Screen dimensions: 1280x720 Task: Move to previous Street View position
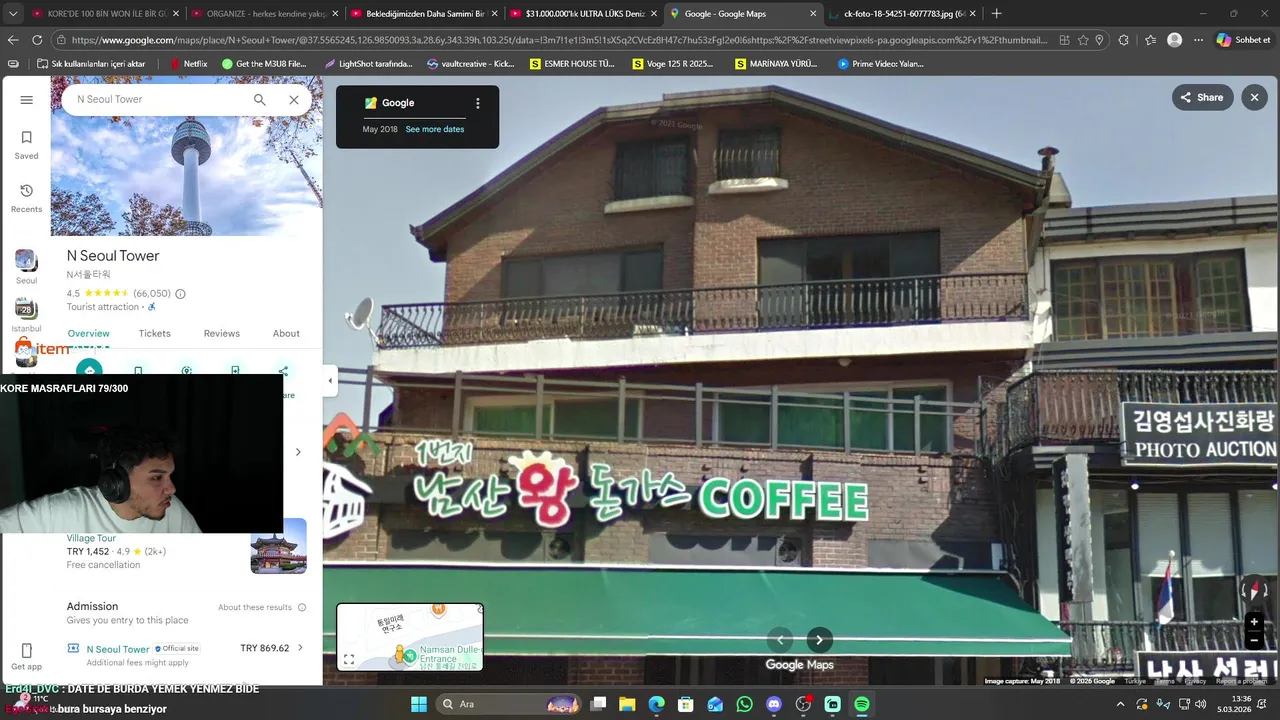[x=780, y=640]
